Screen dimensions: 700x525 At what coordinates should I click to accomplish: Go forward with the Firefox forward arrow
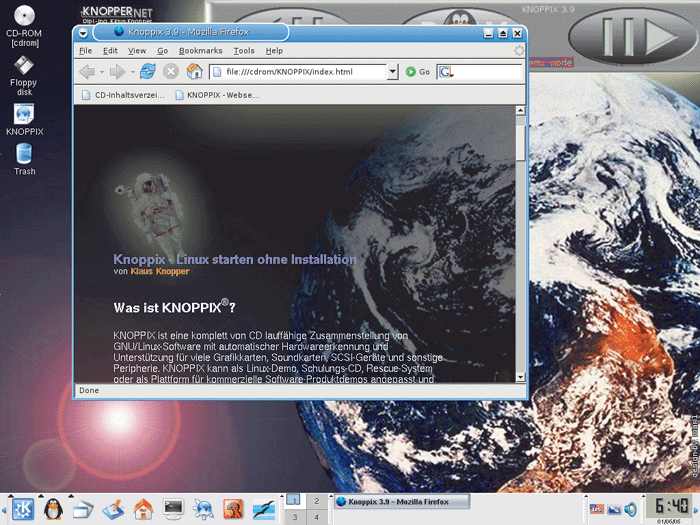click(x=117, y=71)
